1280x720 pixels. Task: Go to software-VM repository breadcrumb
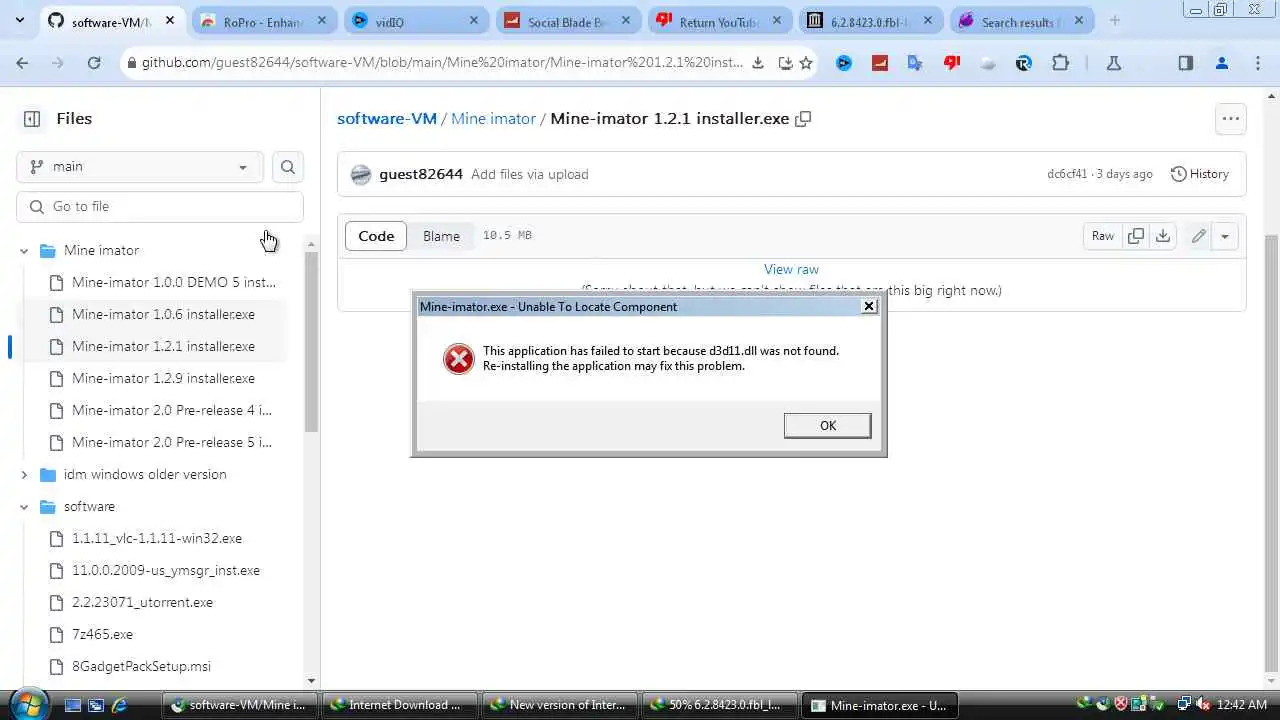[x=387, y=118]
